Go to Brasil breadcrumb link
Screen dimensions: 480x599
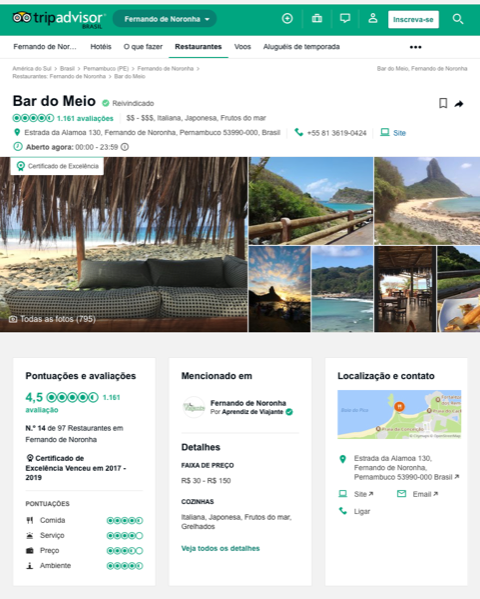pos(67,68)
